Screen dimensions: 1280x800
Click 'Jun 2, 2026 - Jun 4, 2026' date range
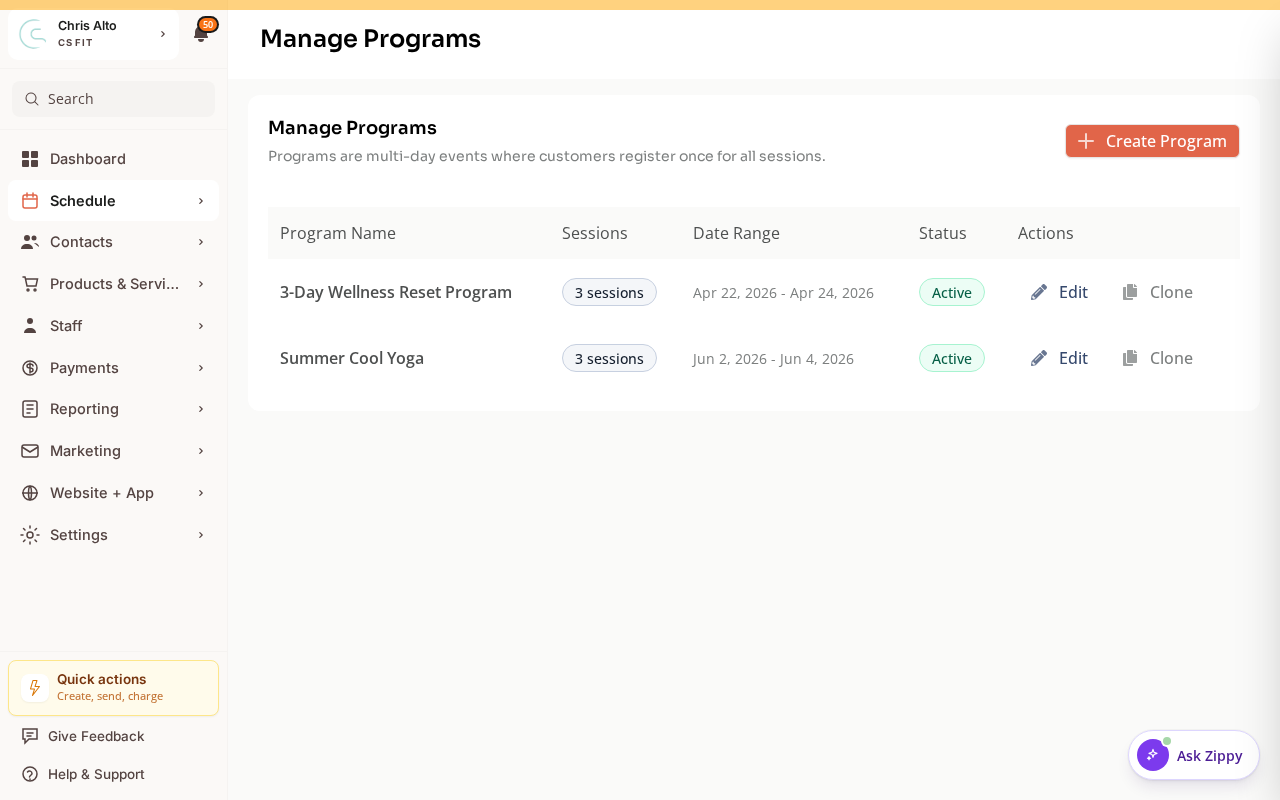[x=773, y=359]
